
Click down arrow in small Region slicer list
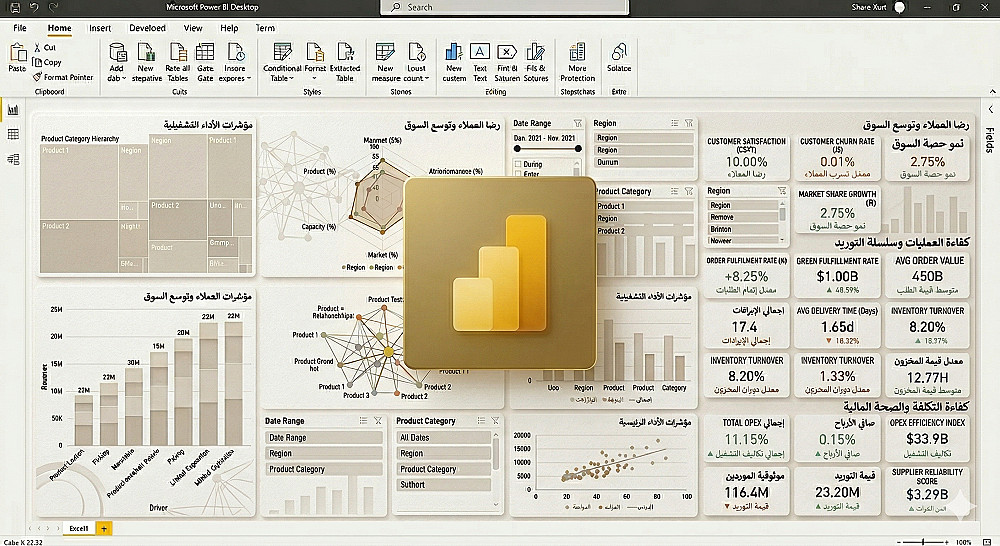782,240
